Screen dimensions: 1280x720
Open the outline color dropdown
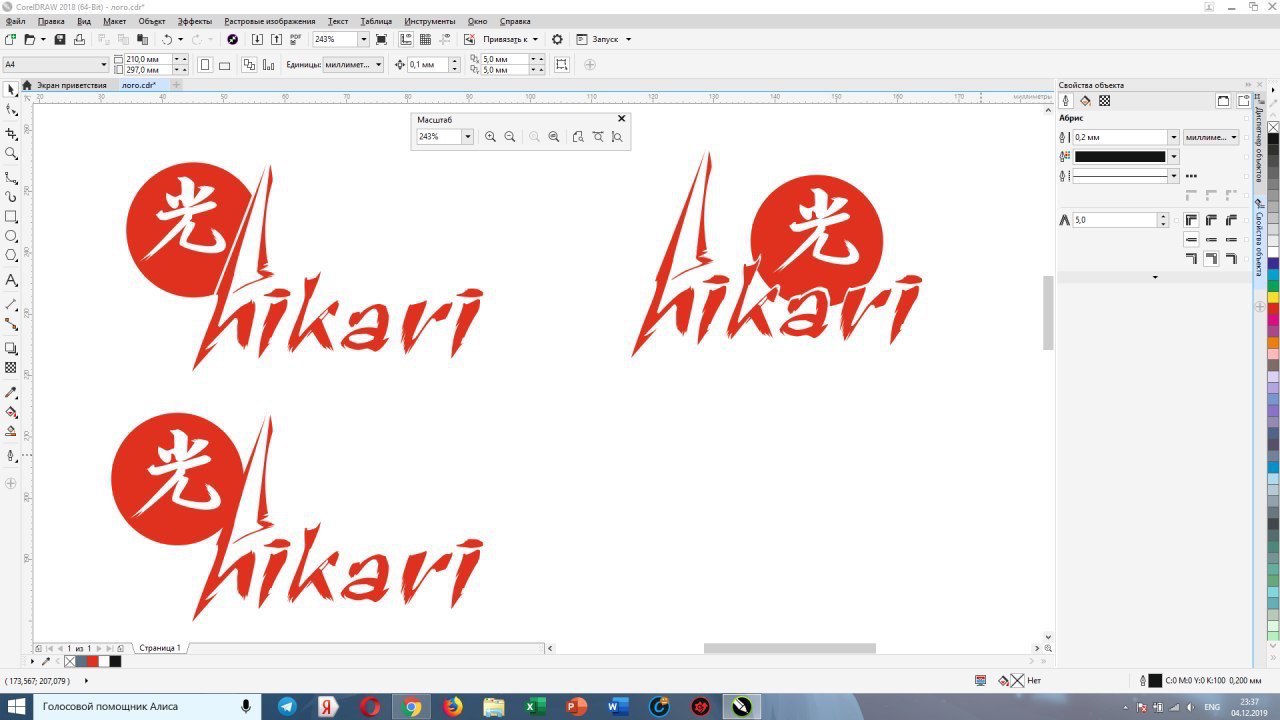click(x=1174, y=156)
